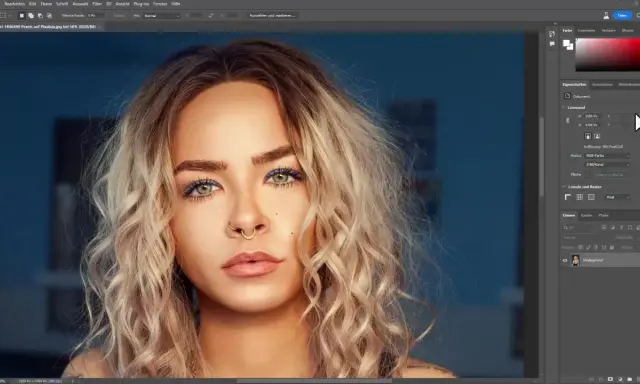Open the layer blend mode dropdown
Screen dimensions: 640x384
click(586, 237)
